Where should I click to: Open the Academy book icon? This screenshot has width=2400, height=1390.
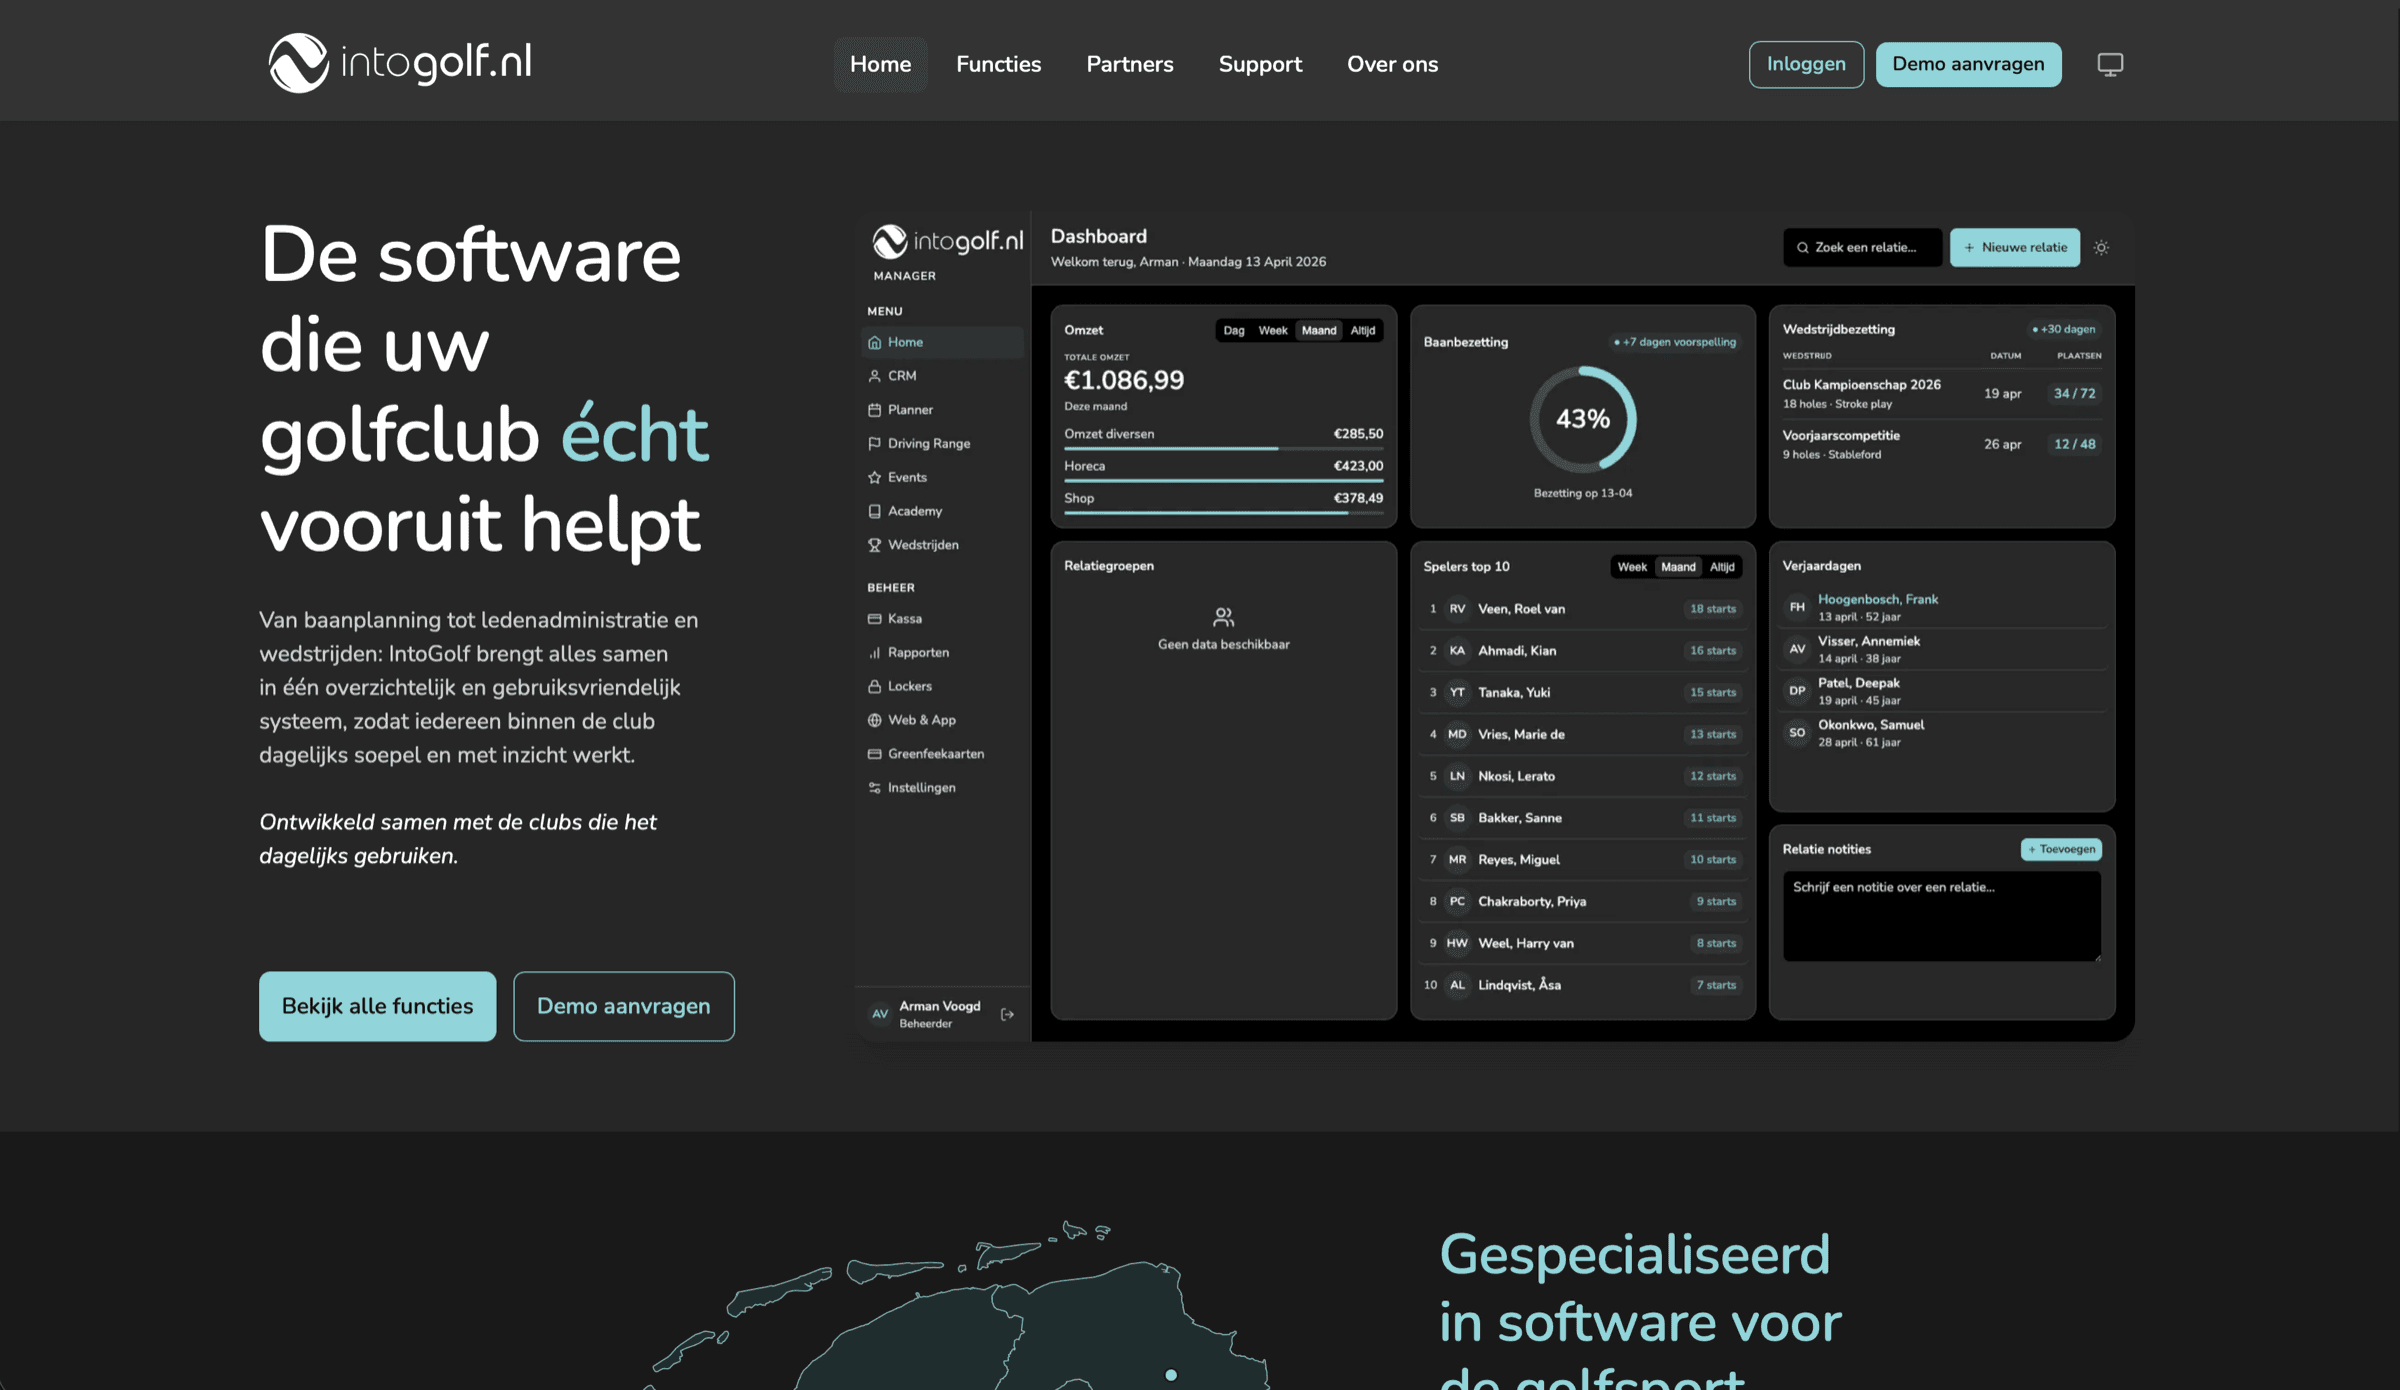874,511
